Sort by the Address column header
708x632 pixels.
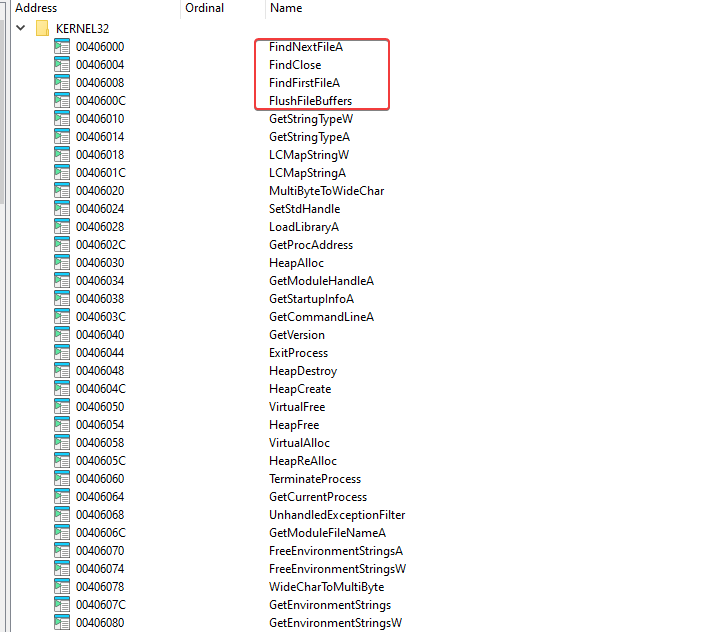click(x=36, y=8)
